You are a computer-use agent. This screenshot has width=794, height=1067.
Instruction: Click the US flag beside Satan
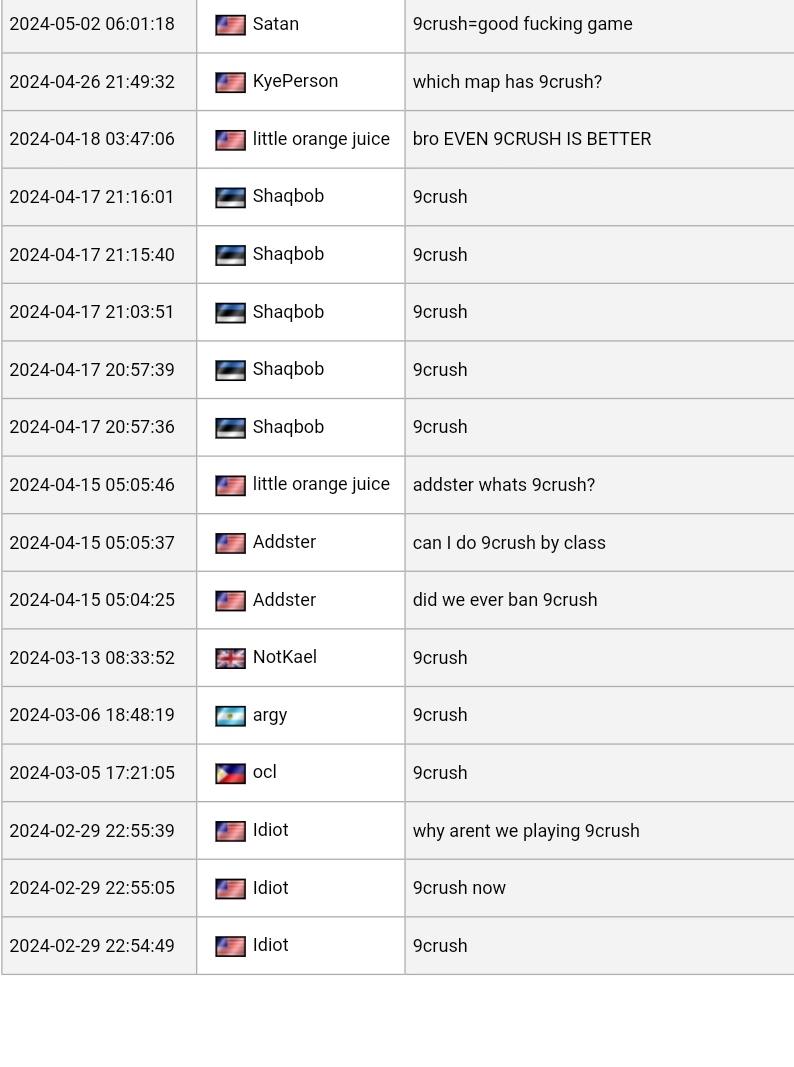(230, 25)
